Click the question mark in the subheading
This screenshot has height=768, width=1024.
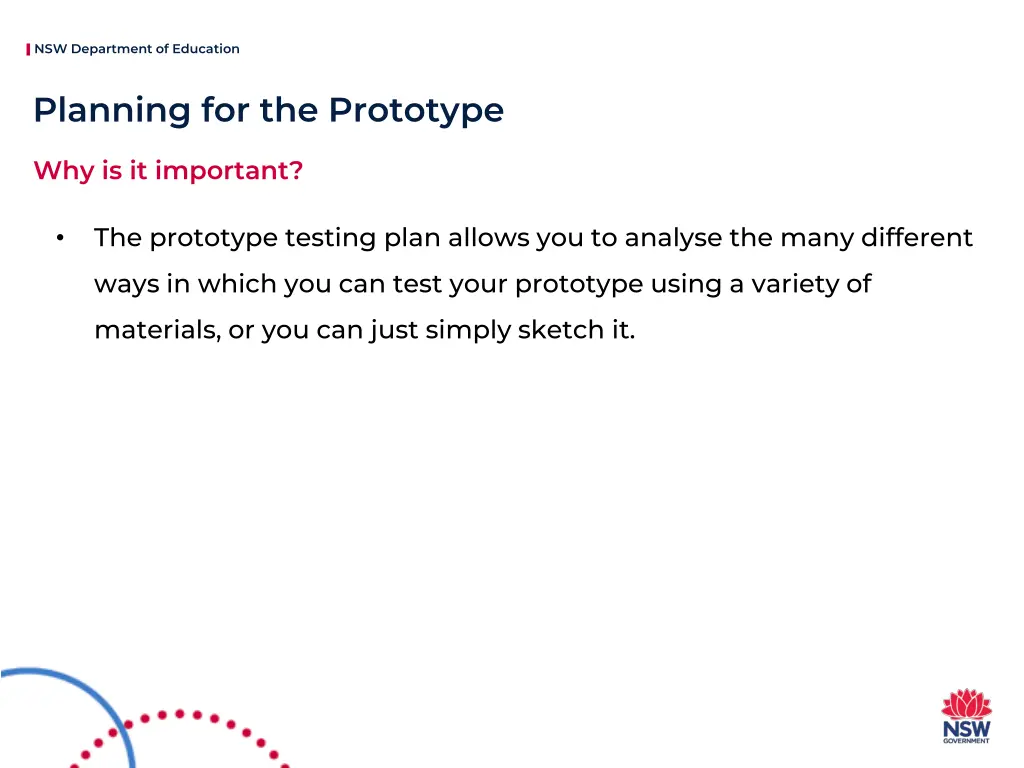(x=296, y=170)
